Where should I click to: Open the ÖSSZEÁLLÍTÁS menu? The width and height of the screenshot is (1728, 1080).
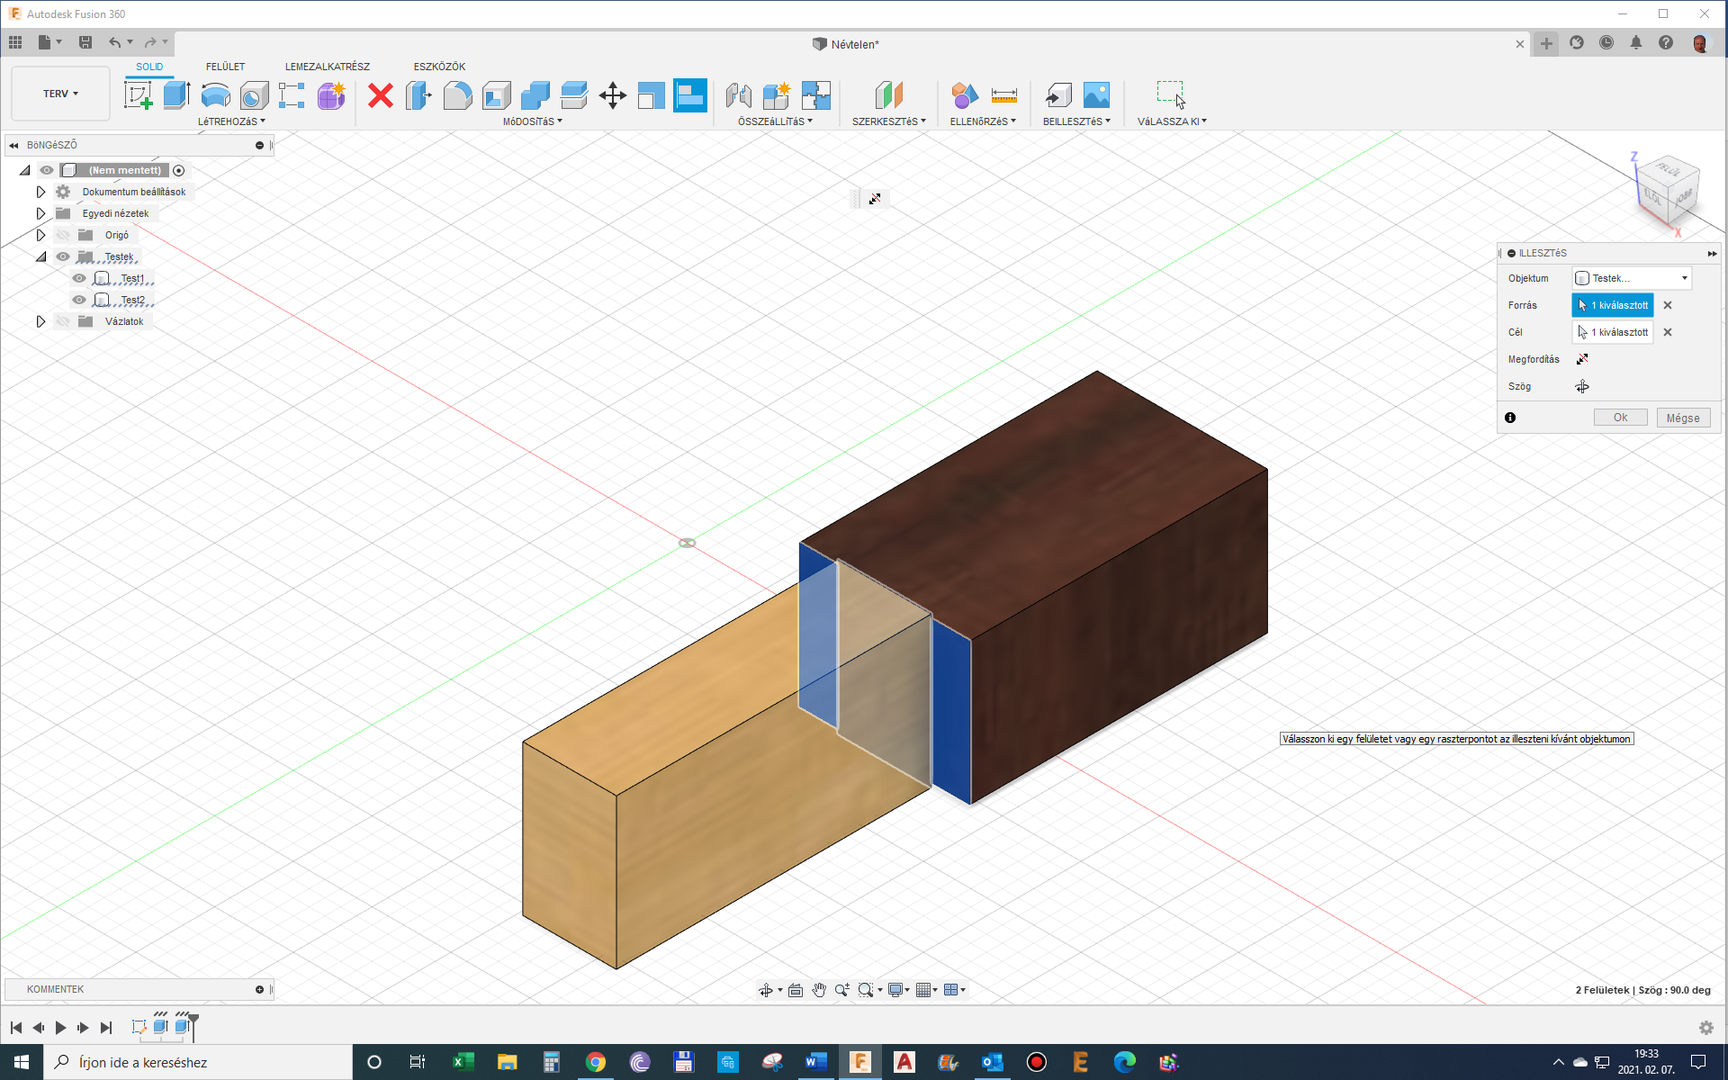coord(775,121)
